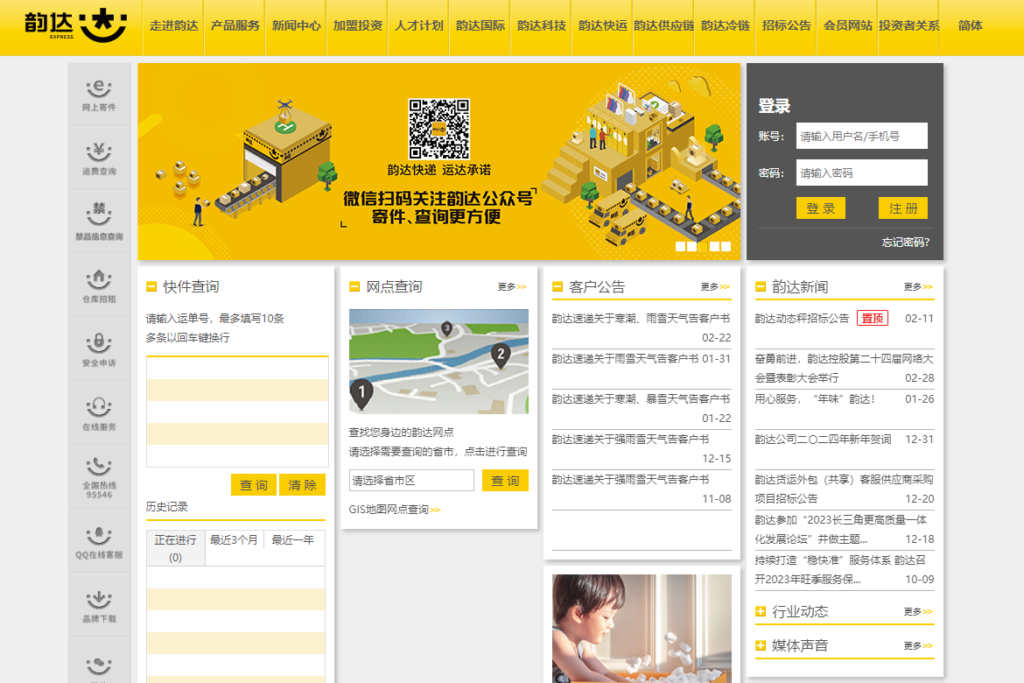Open news 韵达动态秤招标公告

[x=802, y=318]
